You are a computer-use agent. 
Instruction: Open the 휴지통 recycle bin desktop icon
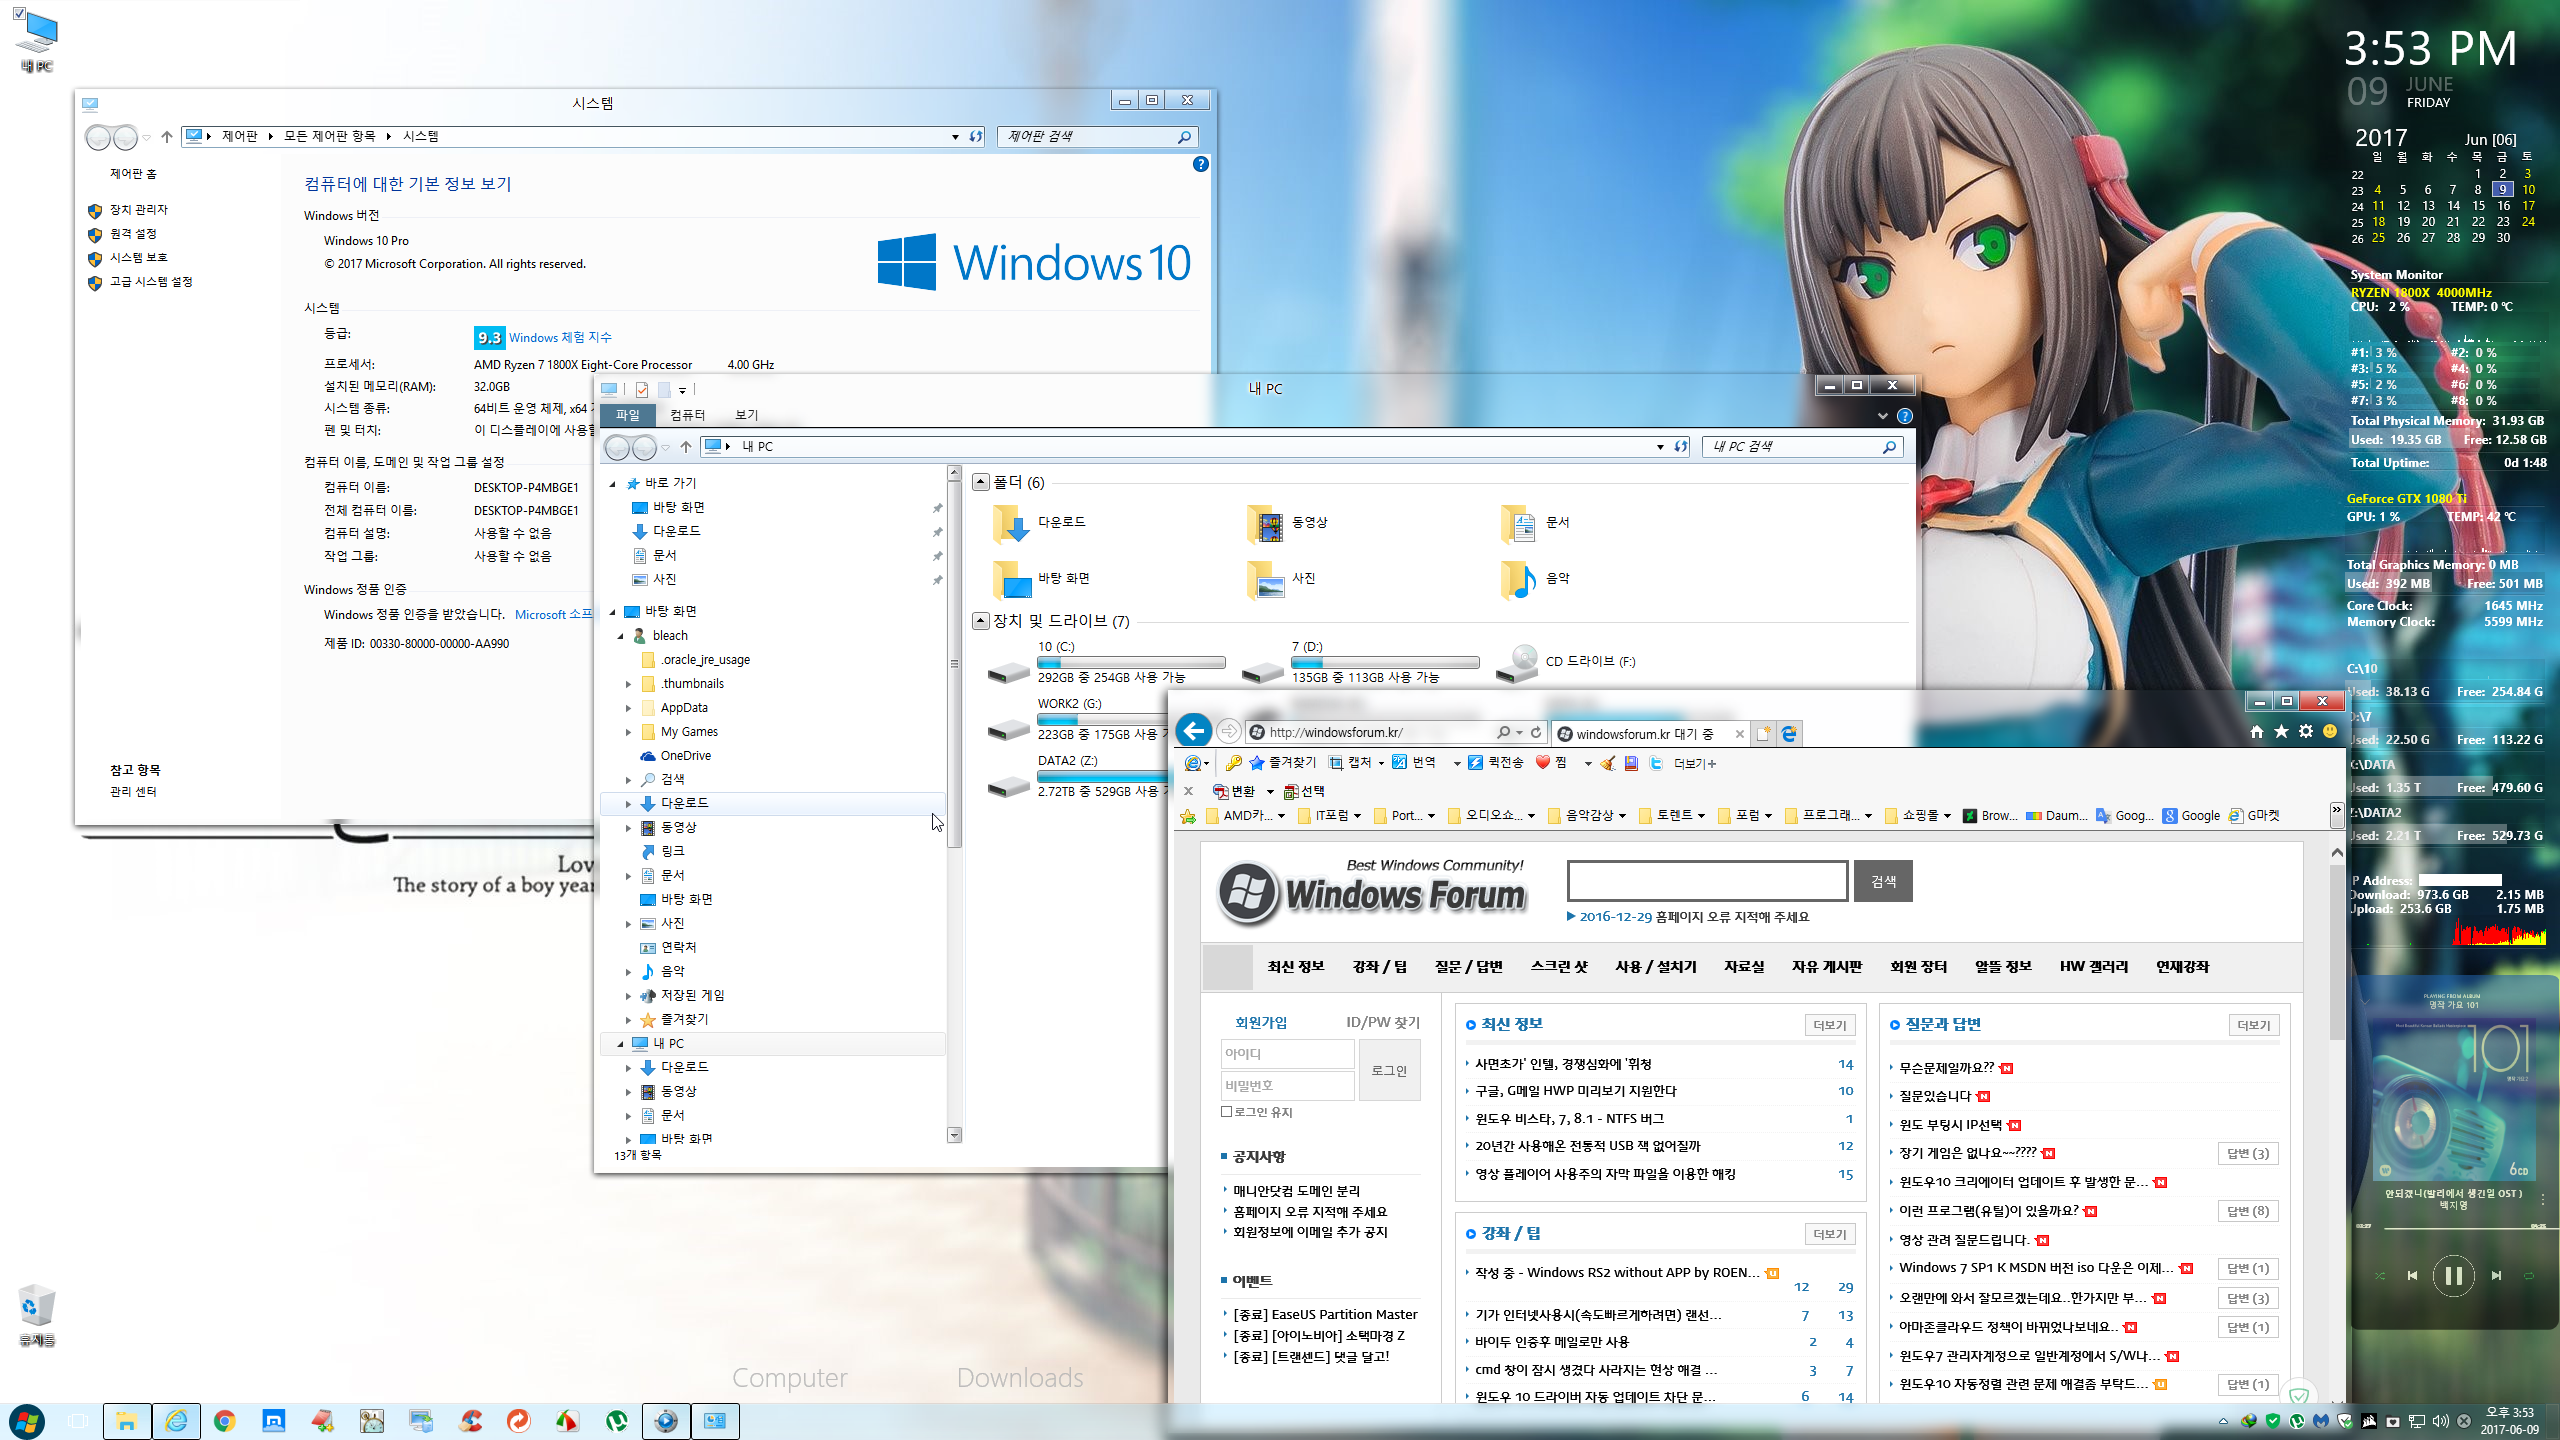36,1315
